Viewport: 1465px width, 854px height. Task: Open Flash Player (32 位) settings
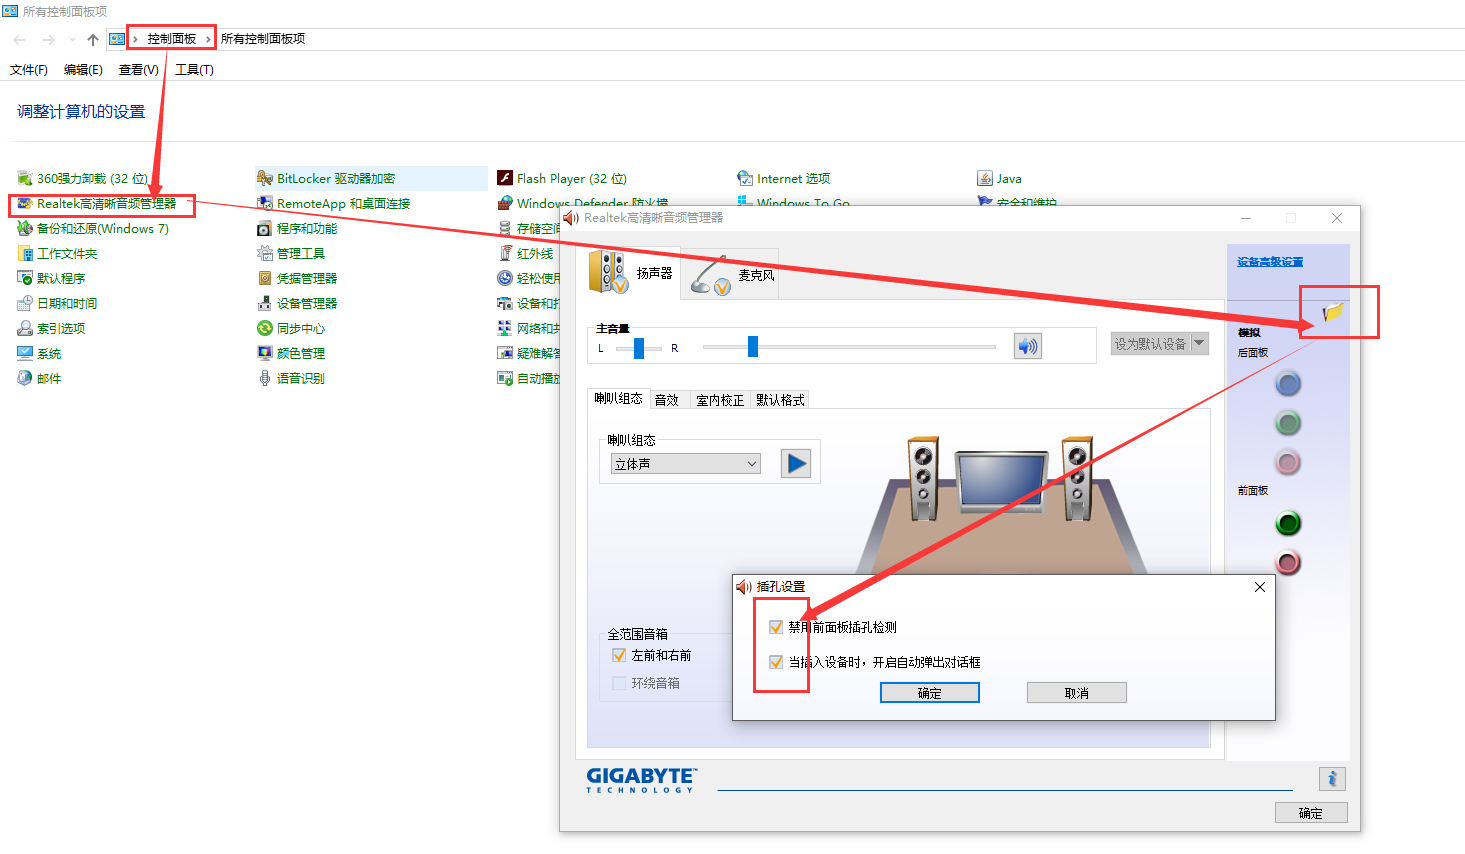[562, 179]
